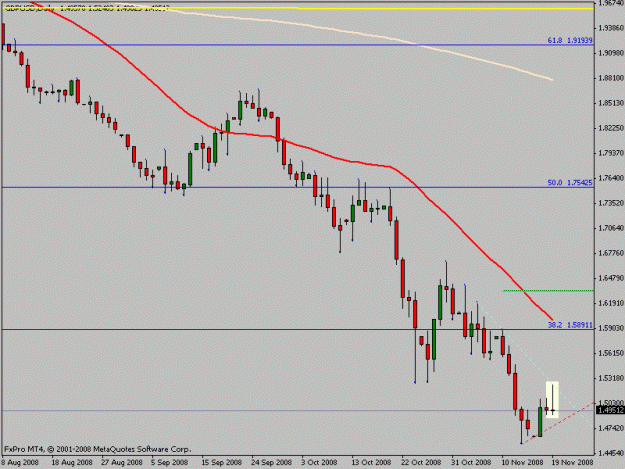Click the 1.93860 price axis label
625x469 pixels.
point(611,28)
